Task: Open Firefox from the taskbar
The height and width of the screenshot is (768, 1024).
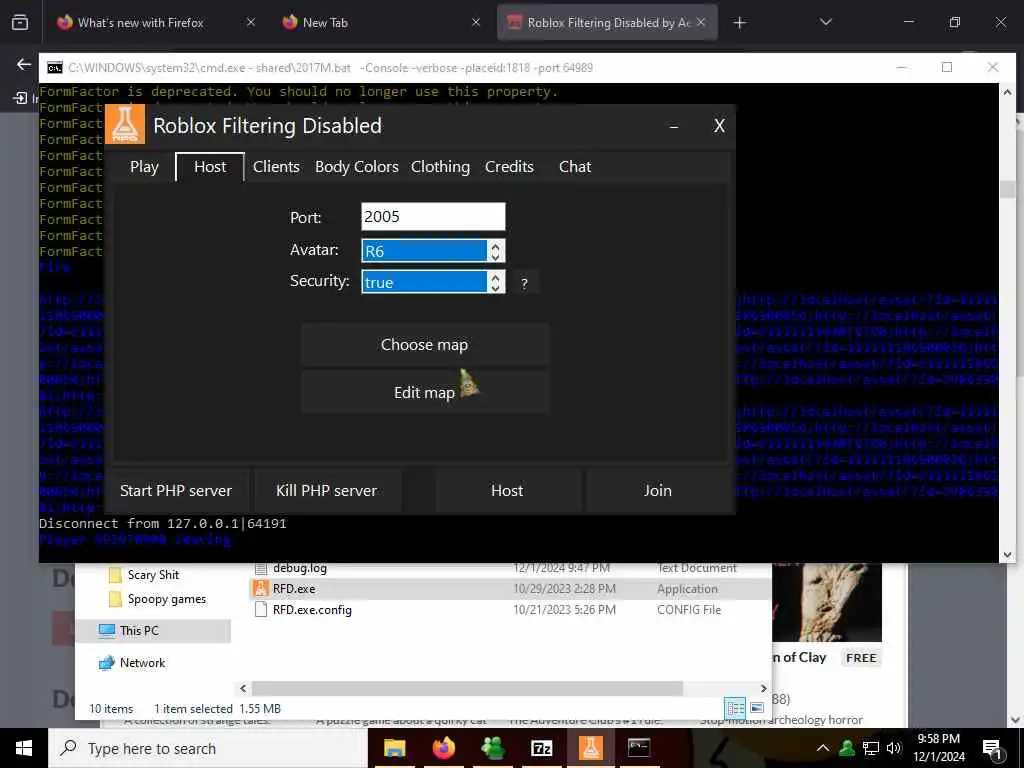Action: [443, 748]
